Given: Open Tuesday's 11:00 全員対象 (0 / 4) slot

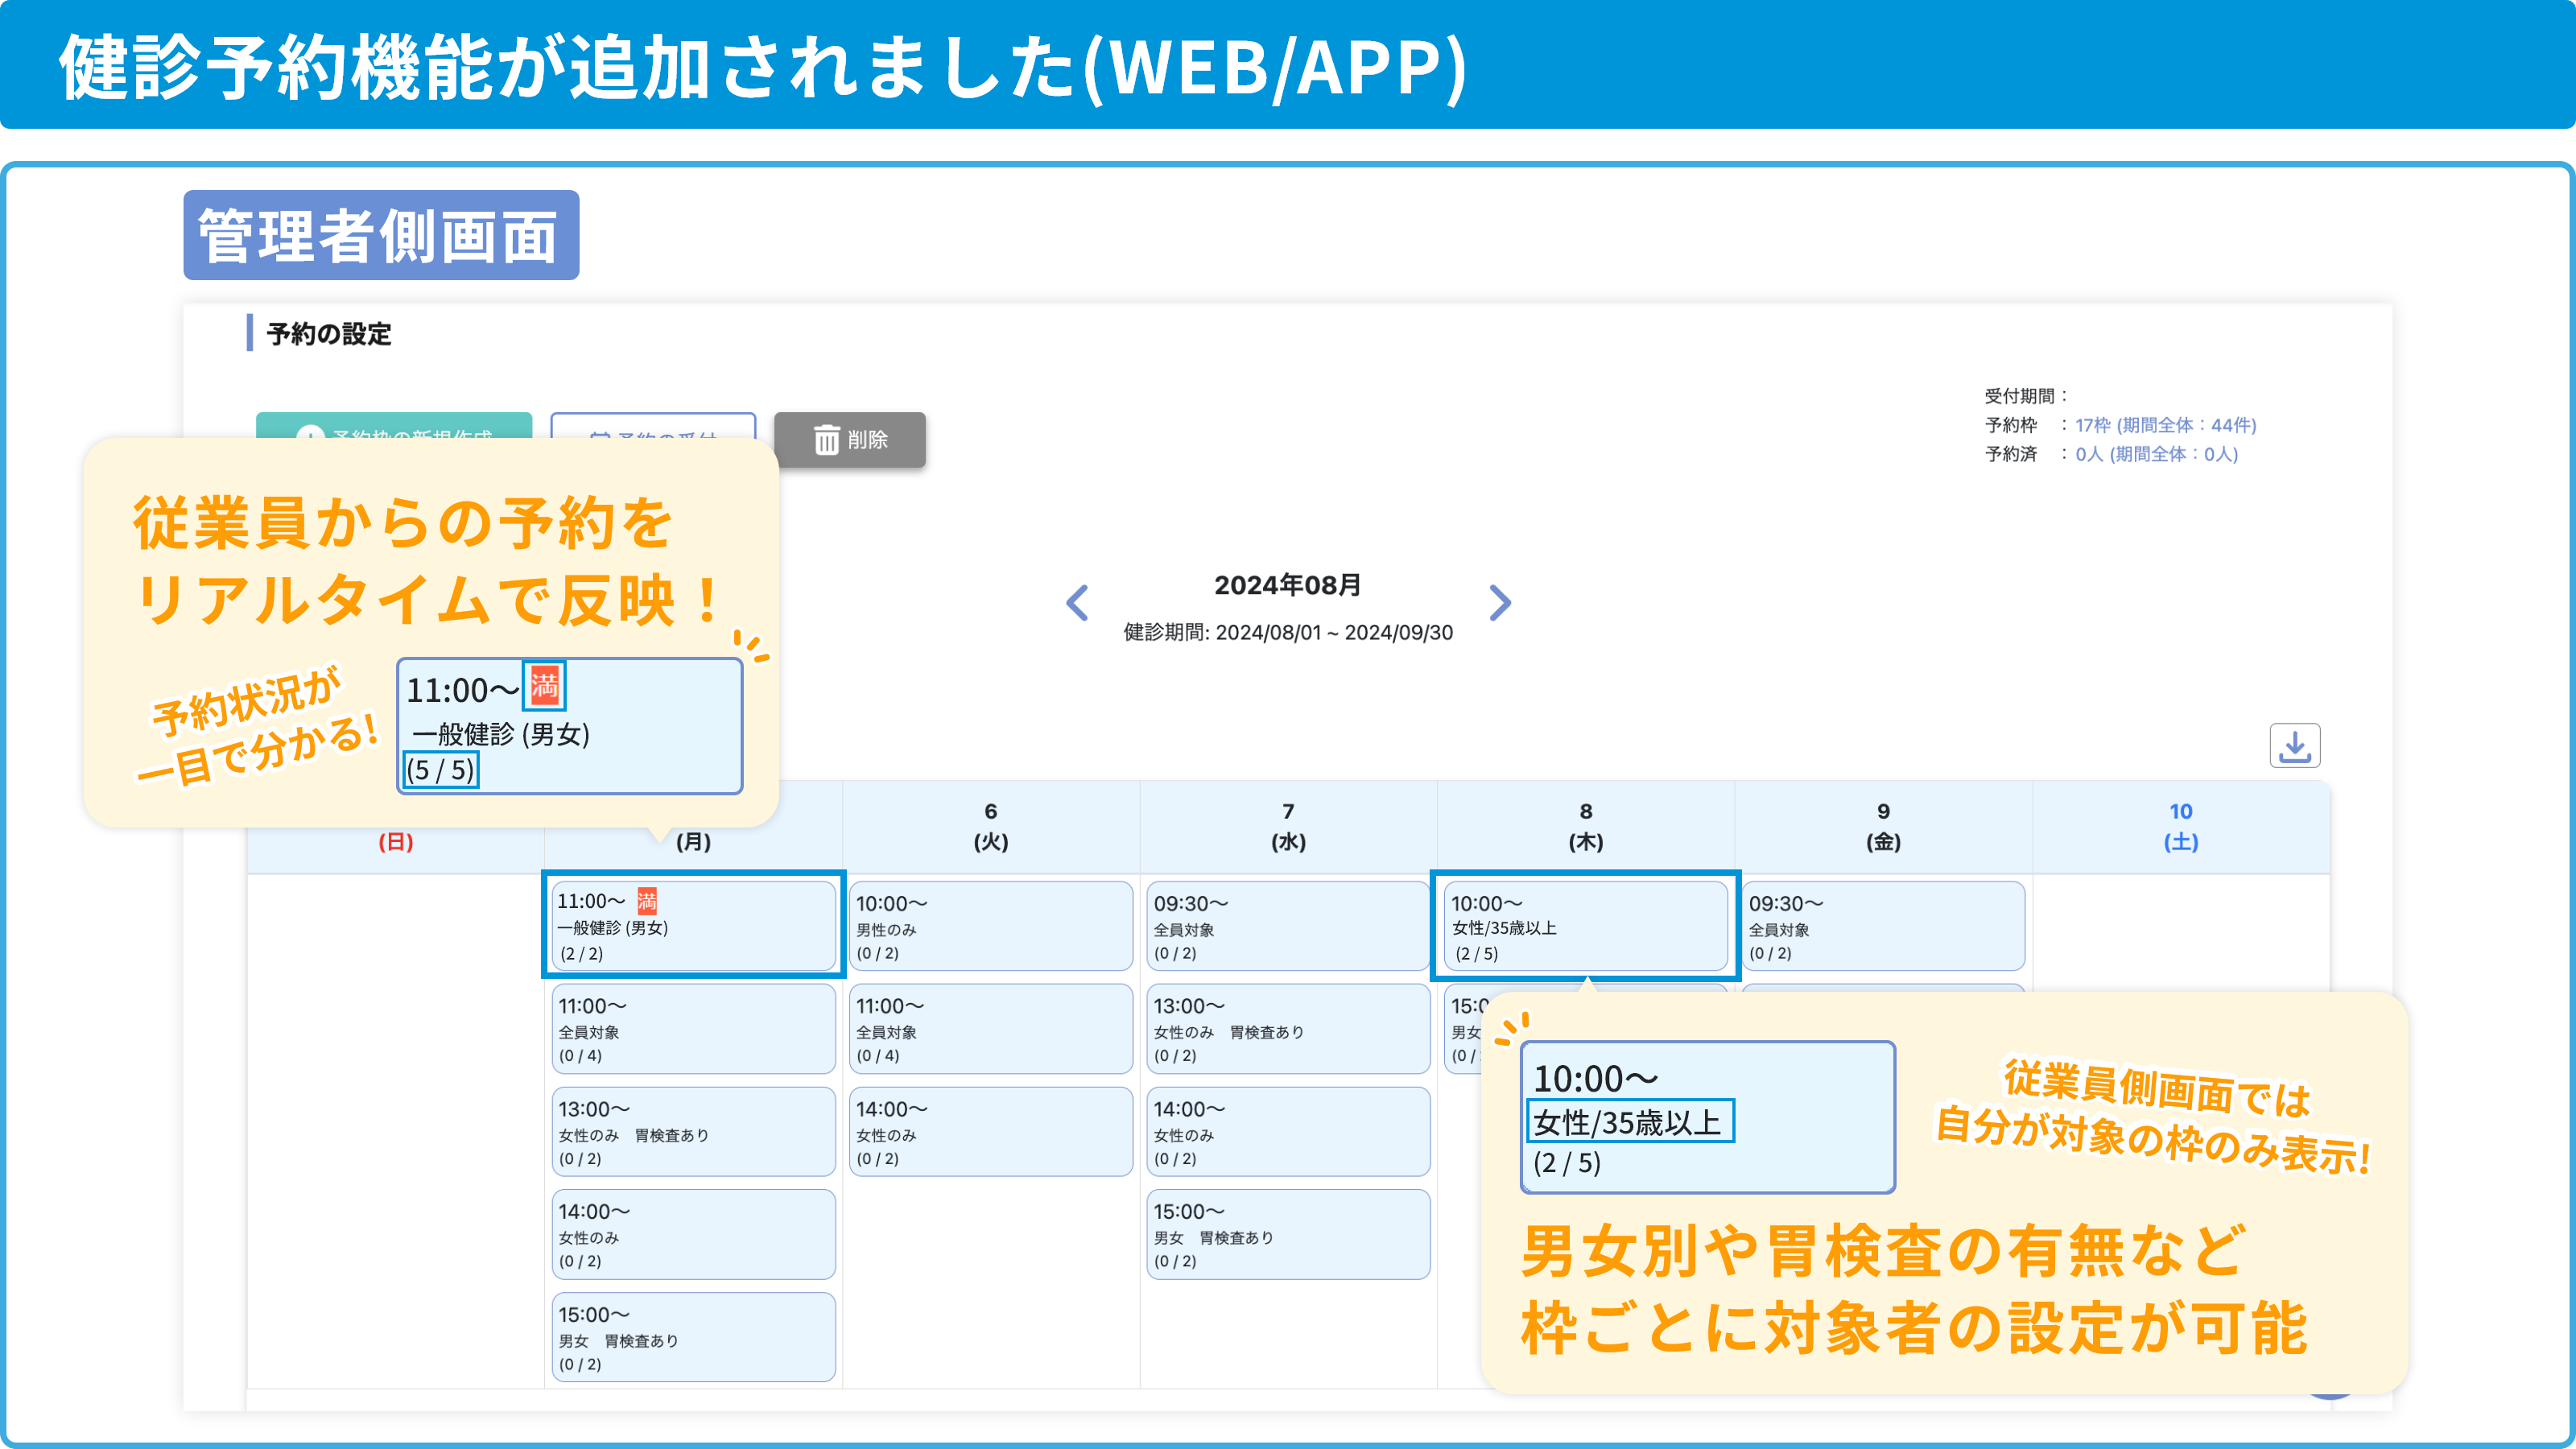Looking at the screenshot, I should pyautogui.click(x=990, y=1029).
